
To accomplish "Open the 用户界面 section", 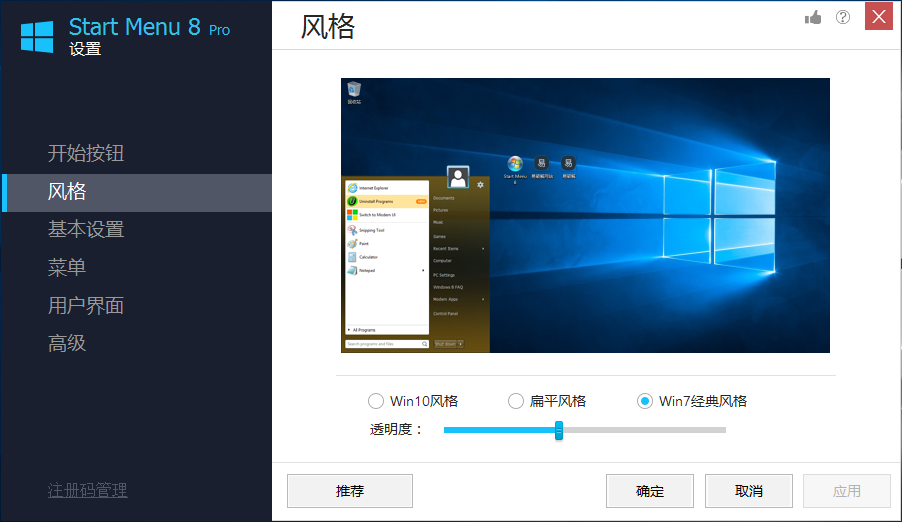I will pos(86,306).
